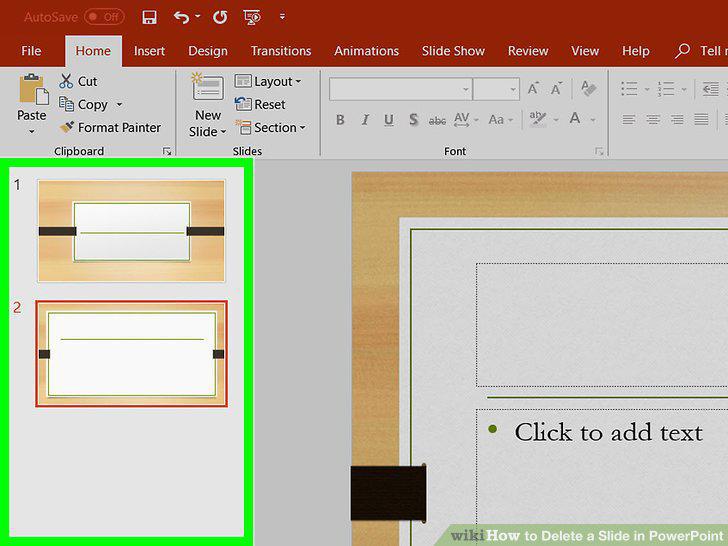
Task: Open Undo history dropdown arrow
Action: point(198,17)
